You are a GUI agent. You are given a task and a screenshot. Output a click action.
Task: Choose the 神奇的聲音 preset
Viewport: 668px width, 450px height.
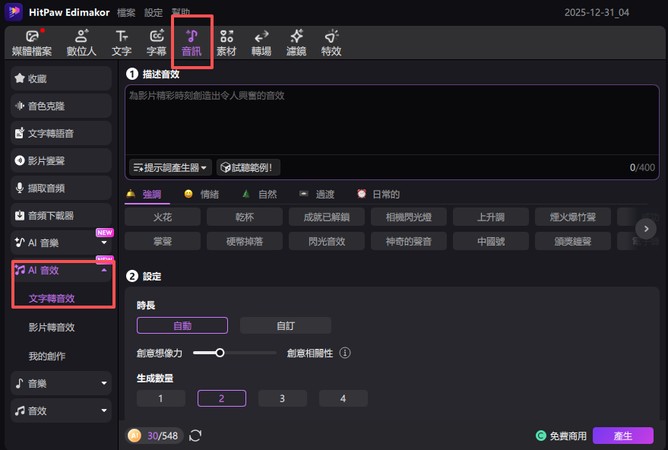click(409, 241)
